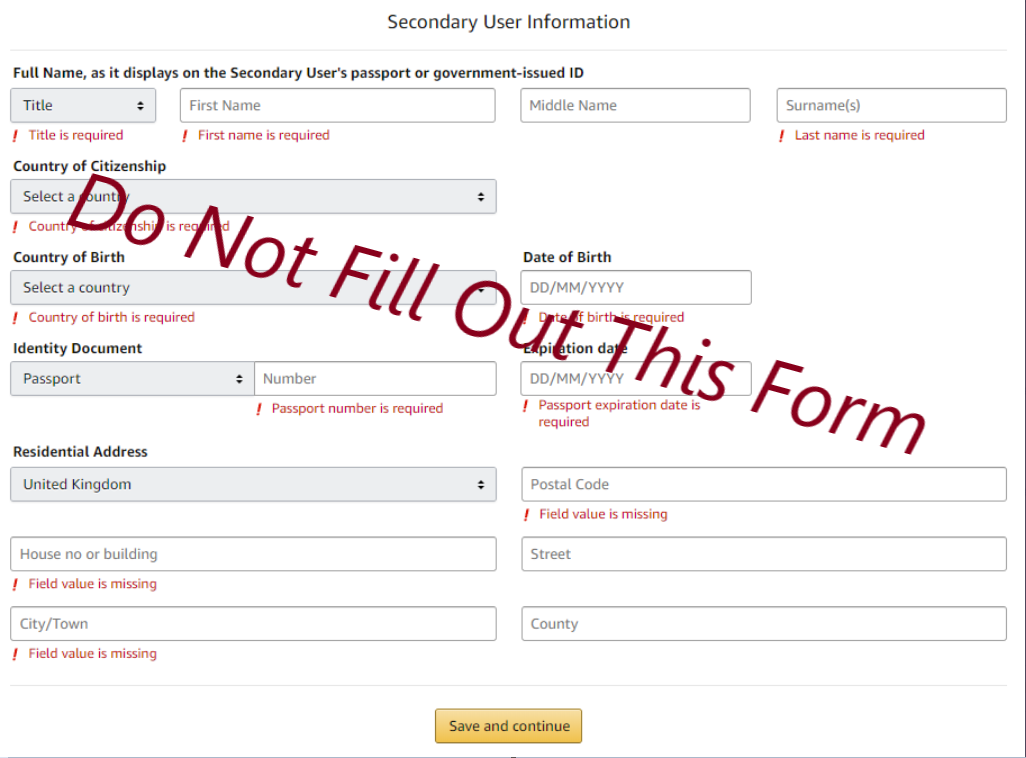This screenshot has width=1026, height=758.
Task: Click the Street input field
Action: click(763, 554)
